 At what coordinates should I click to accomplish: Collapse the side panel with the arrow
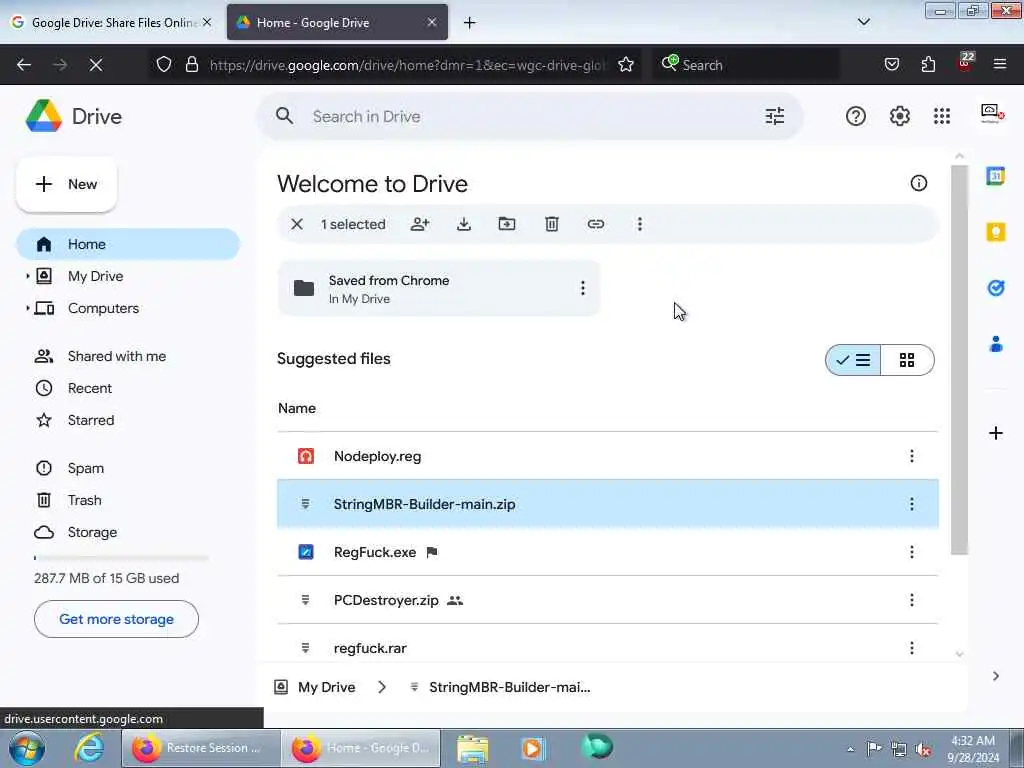tap(995, 676)
